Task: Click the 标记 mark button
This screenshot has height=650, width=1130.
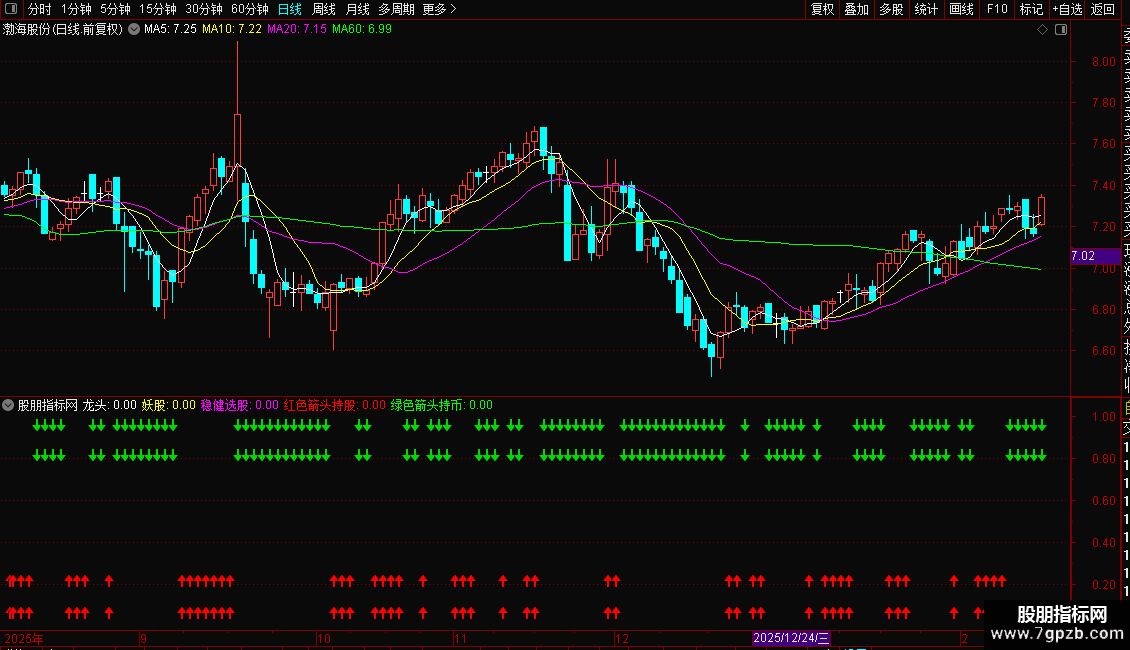Action: pos(1031,9)
